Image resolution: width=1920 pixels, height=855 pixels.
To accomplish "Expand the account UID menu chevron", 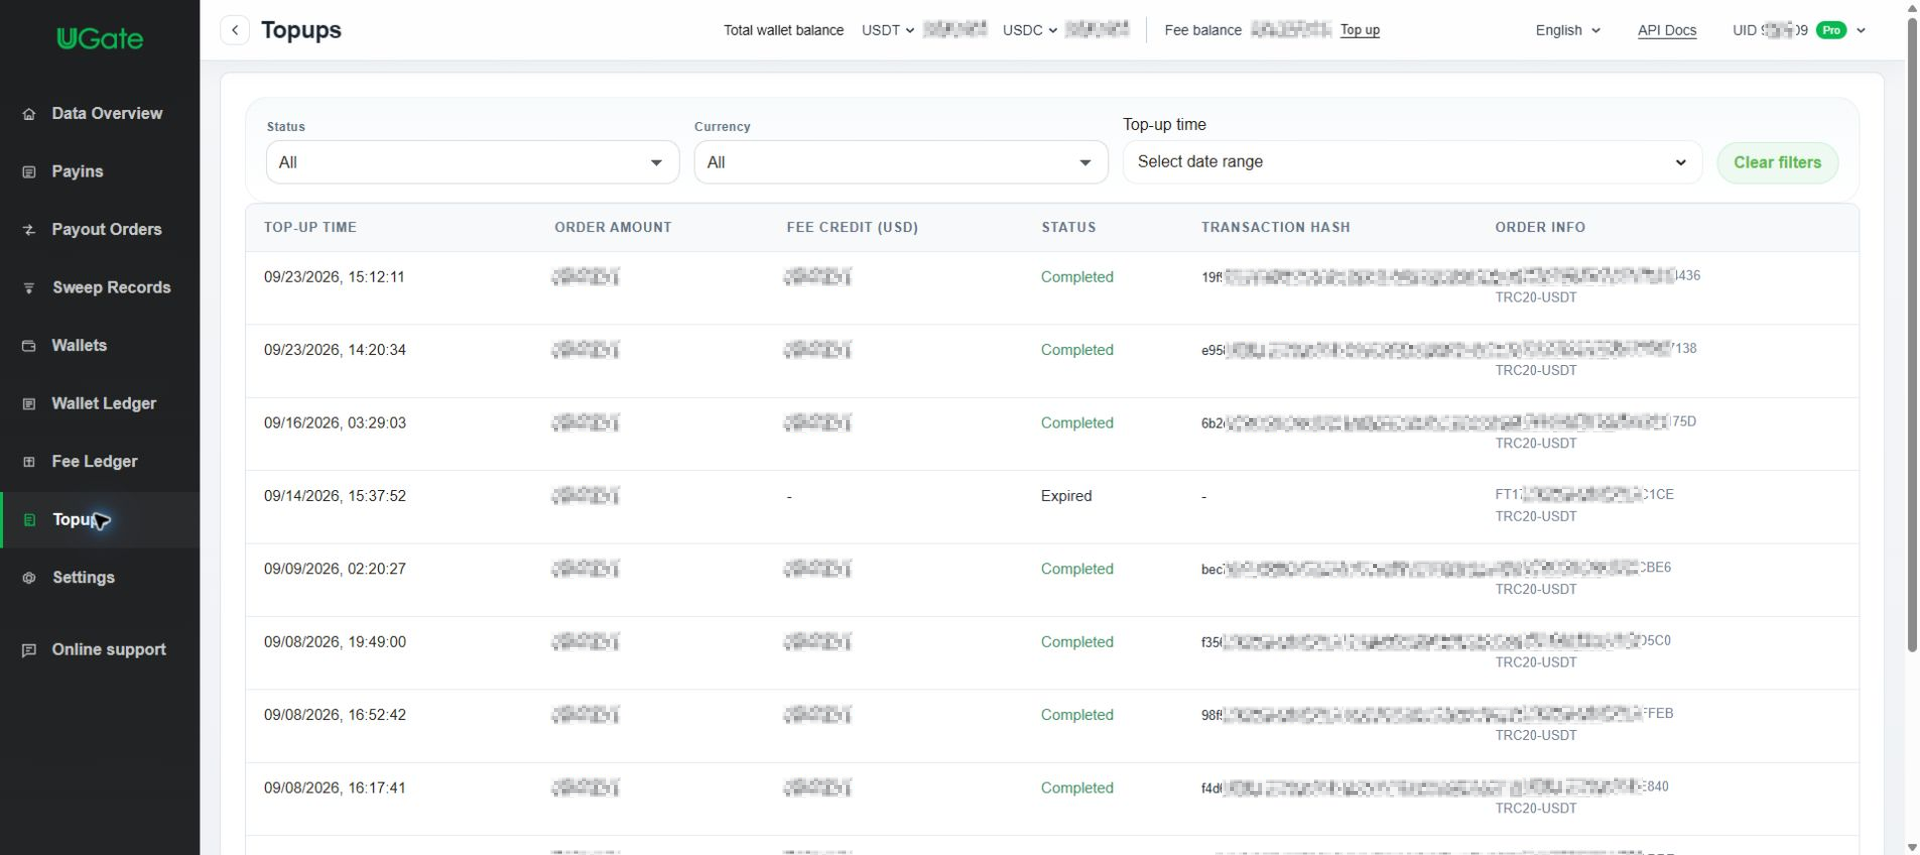I will tap(1861, 30).
